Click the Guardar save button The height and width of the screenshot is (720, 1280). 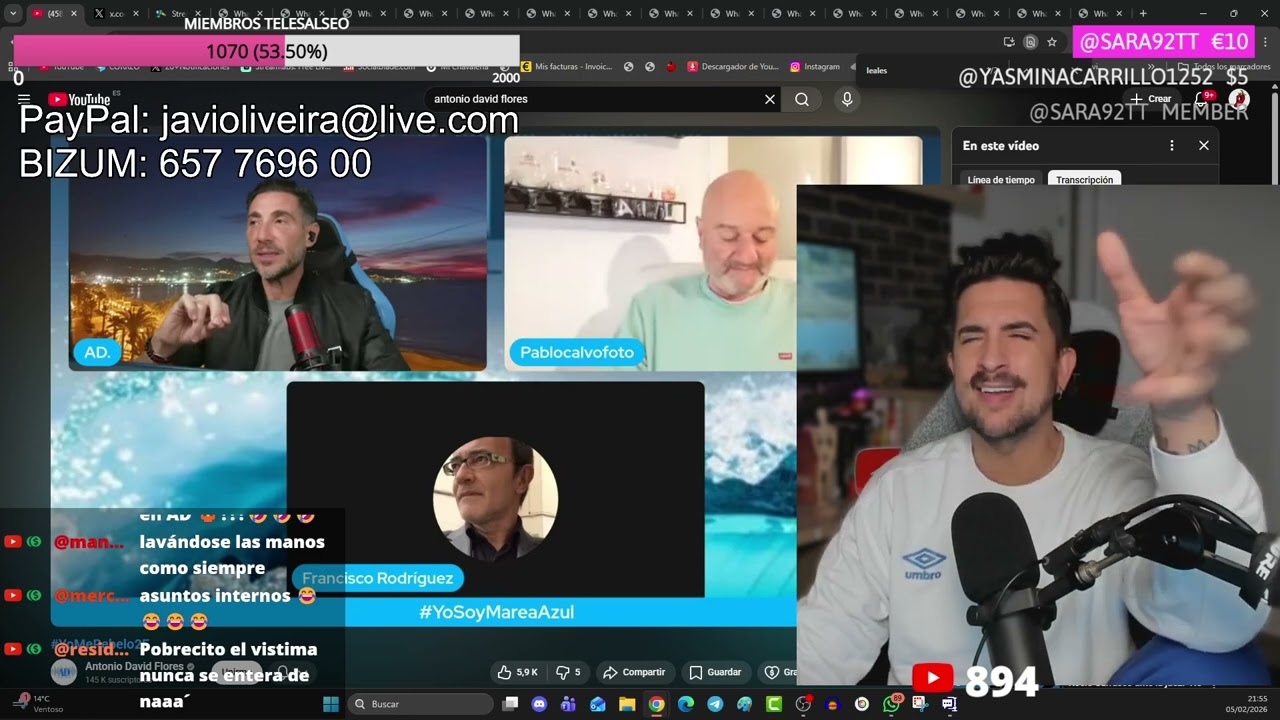(x=716, y=672)
